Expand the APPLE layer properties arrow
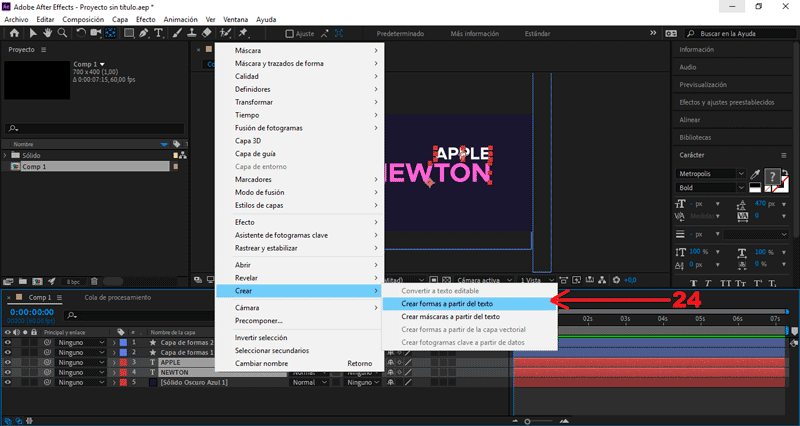The image size is (800, 426). [114, 362]
